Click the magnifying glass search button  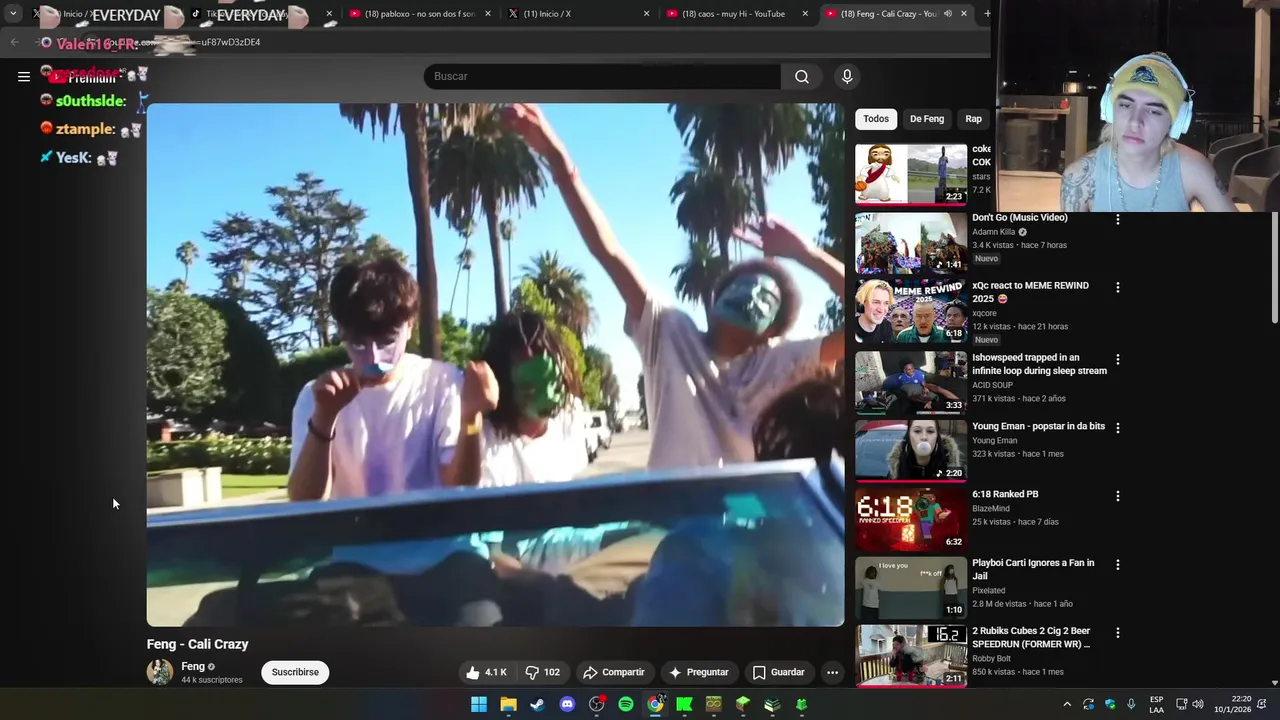click(802, 76)
